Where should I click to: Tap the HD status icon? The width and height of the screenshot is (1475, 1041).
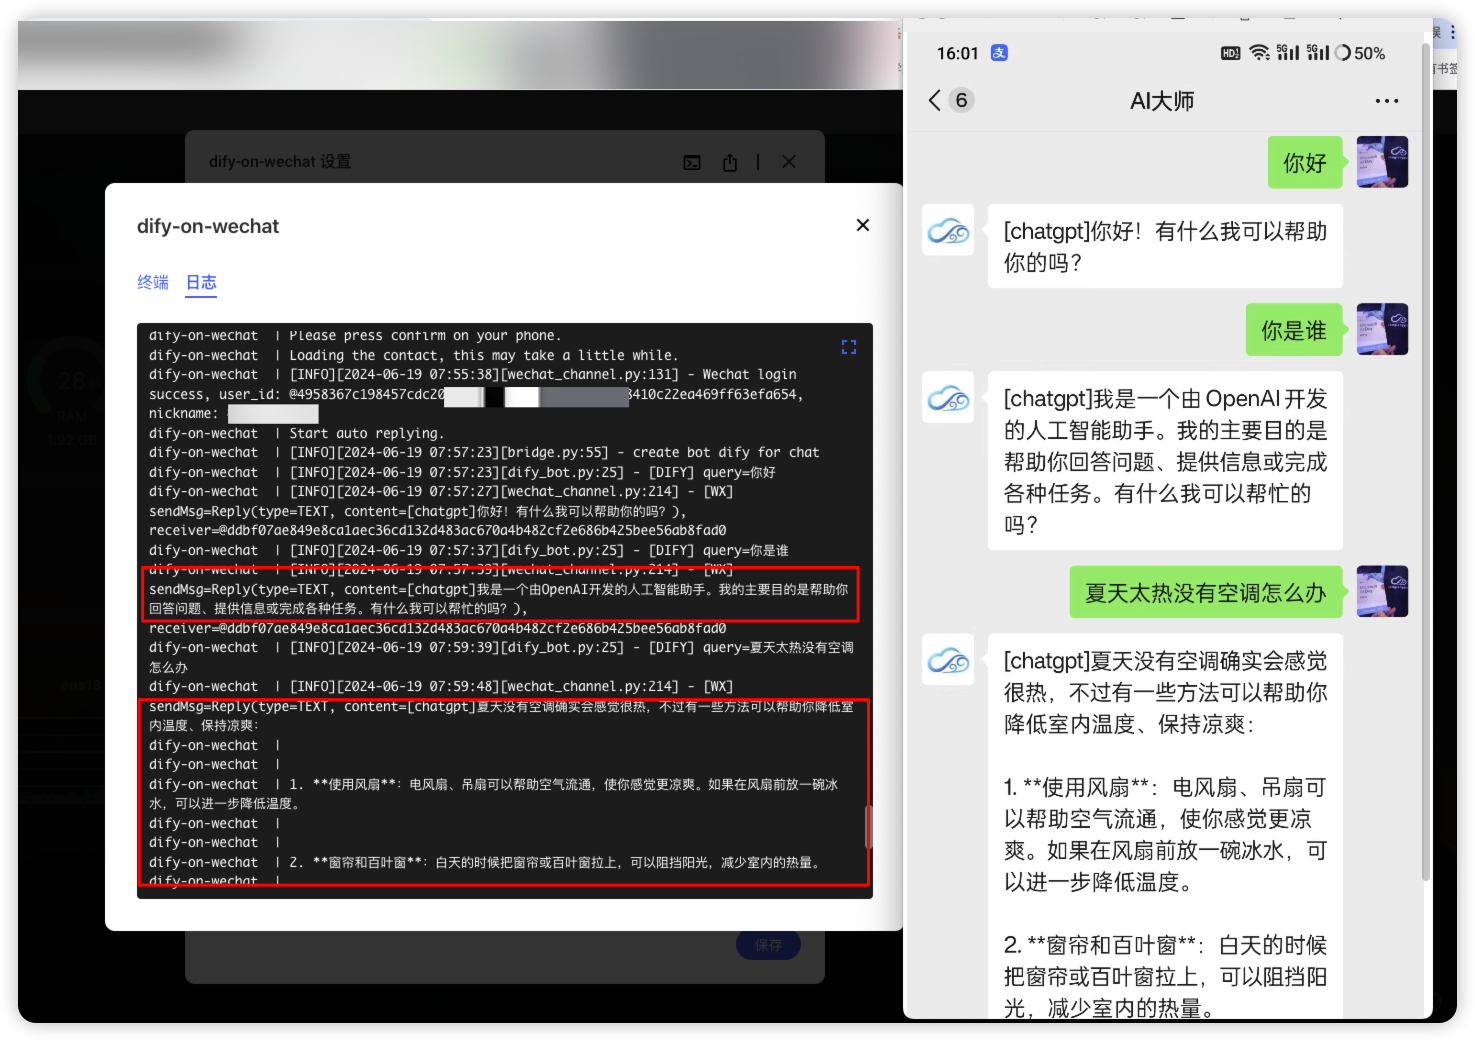pos(1231,53)
